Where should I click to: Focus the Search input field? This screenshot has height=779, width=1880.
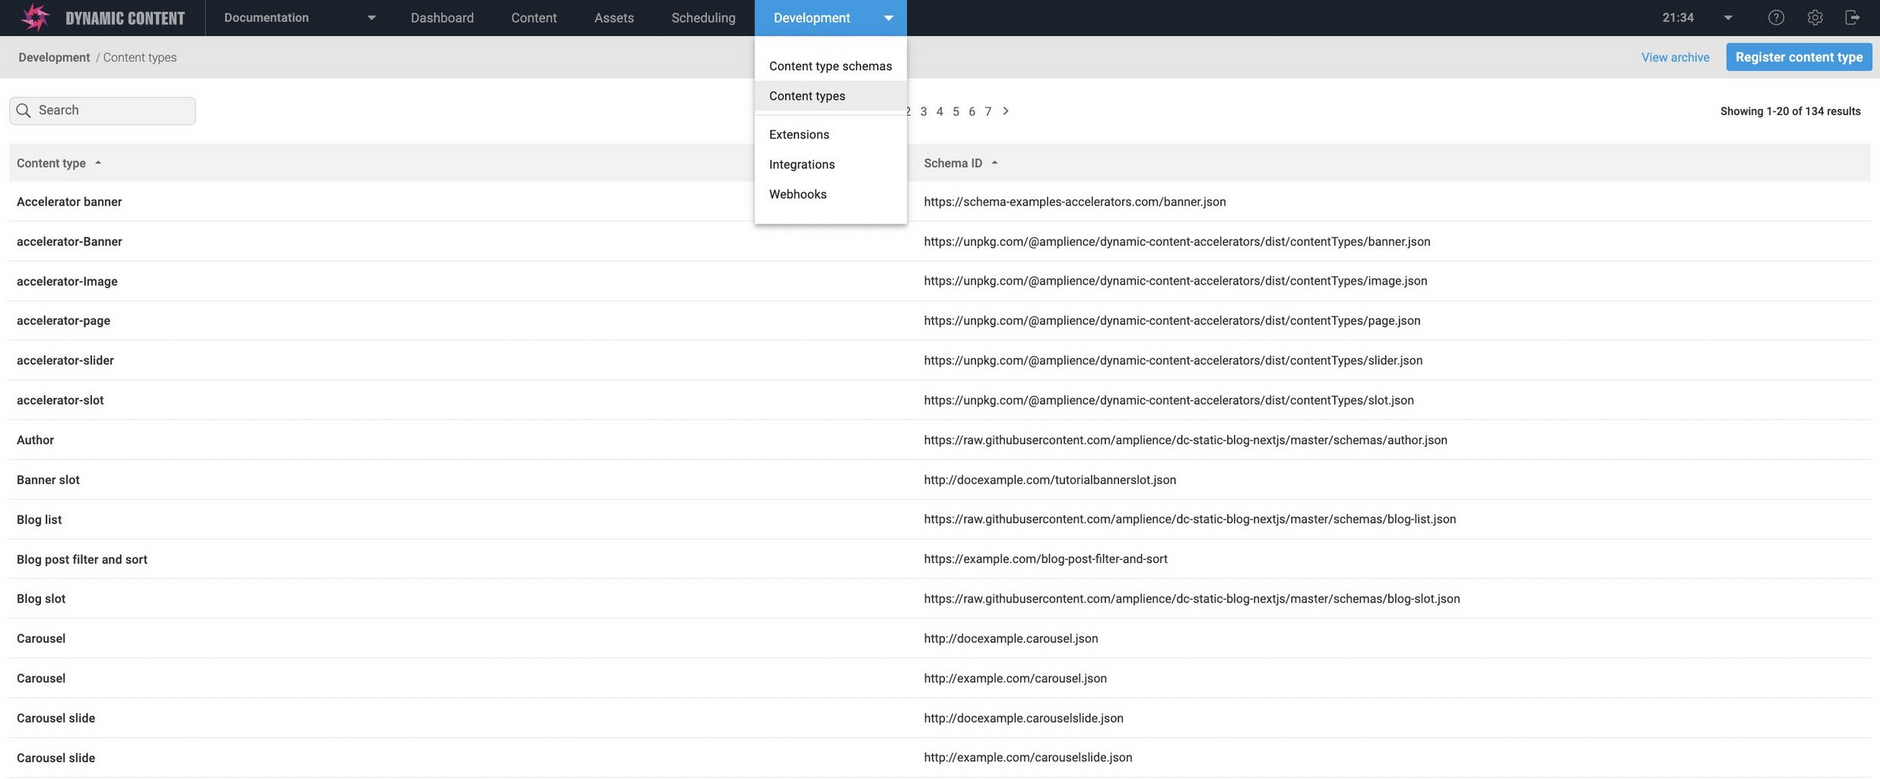coord(102,111)
